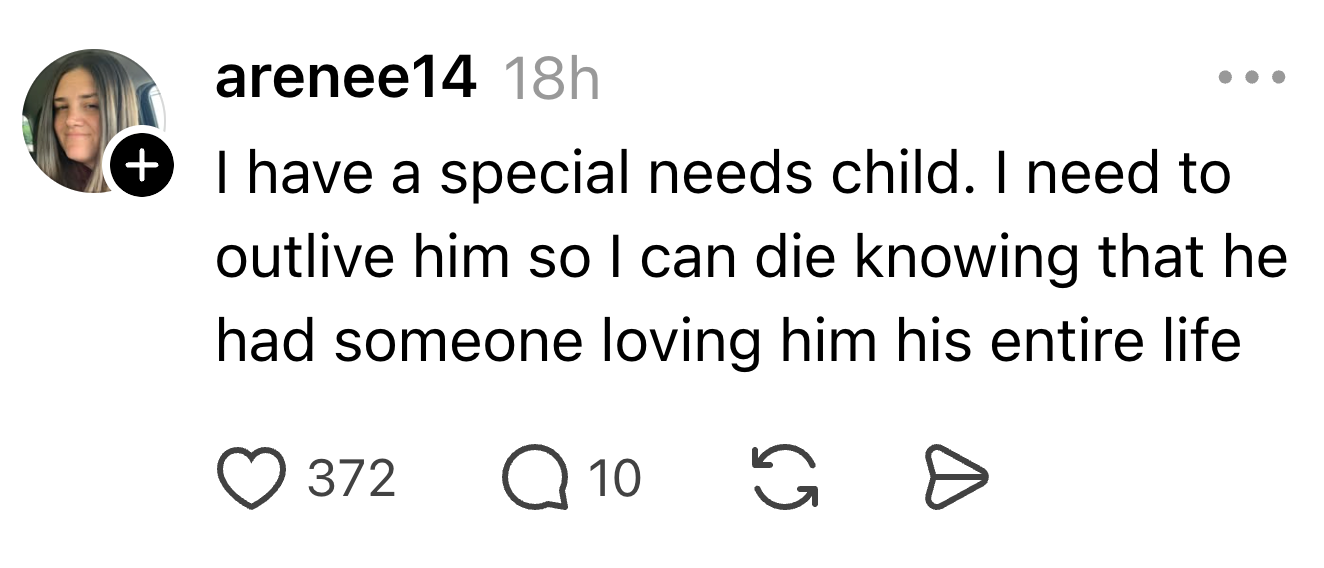Click the post line "had someone loving him his entire life"
This screenshot has width=1324, height=568.
pos(728,340)
